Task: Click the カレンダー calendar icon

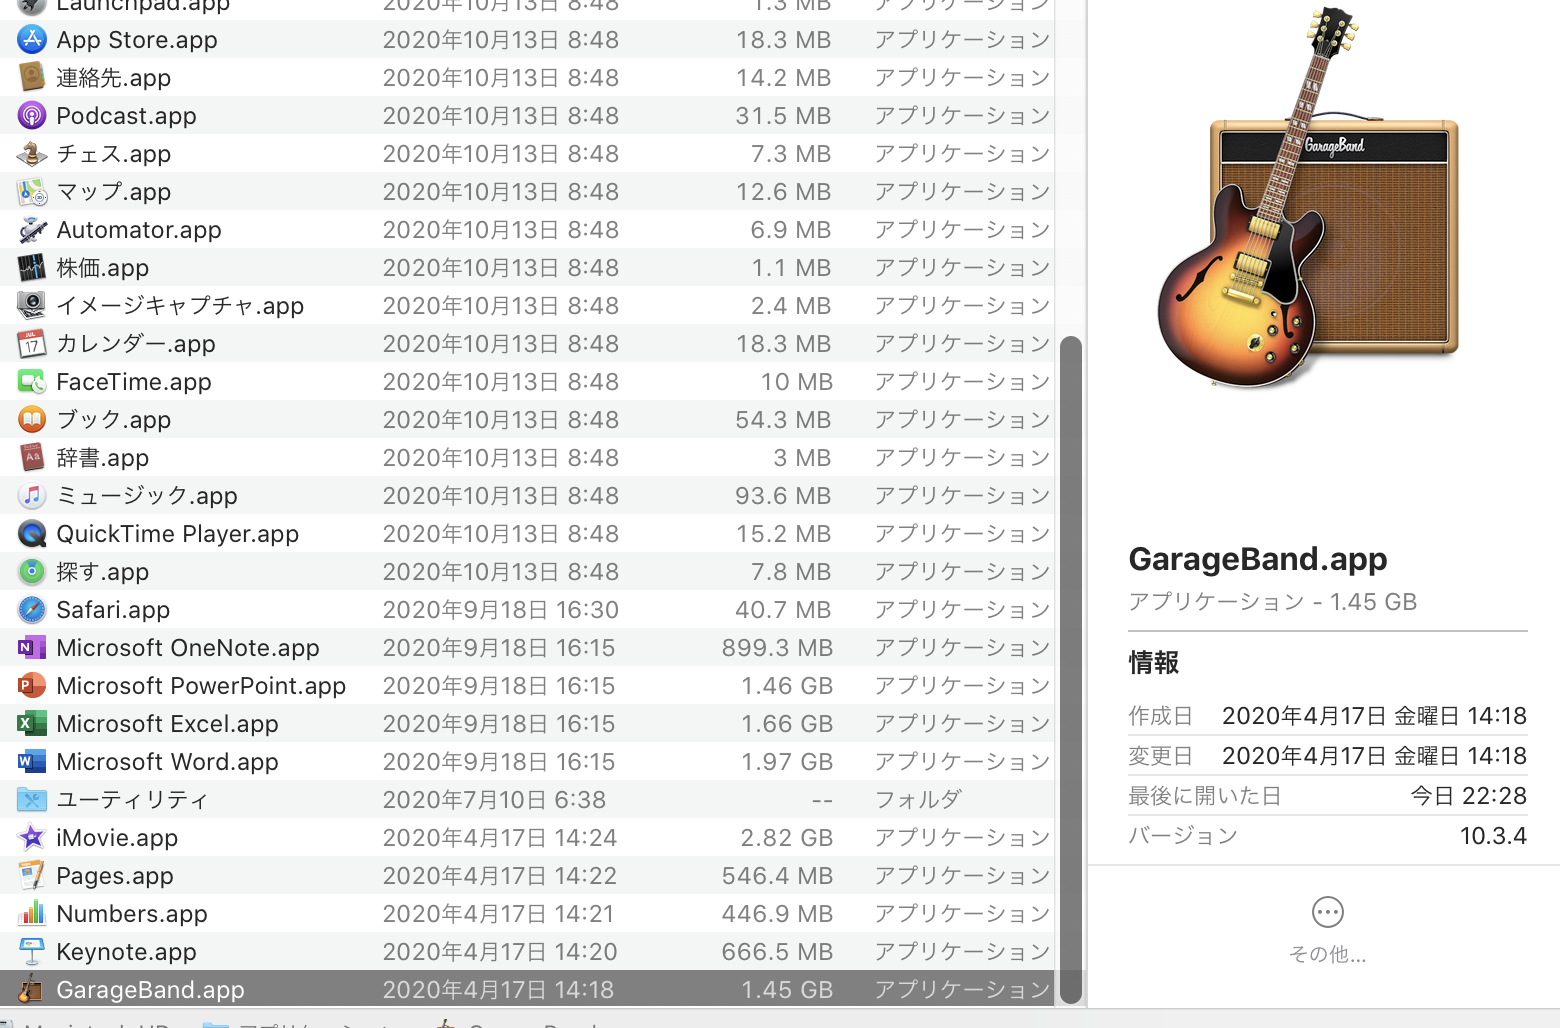Action: [32, 343]
